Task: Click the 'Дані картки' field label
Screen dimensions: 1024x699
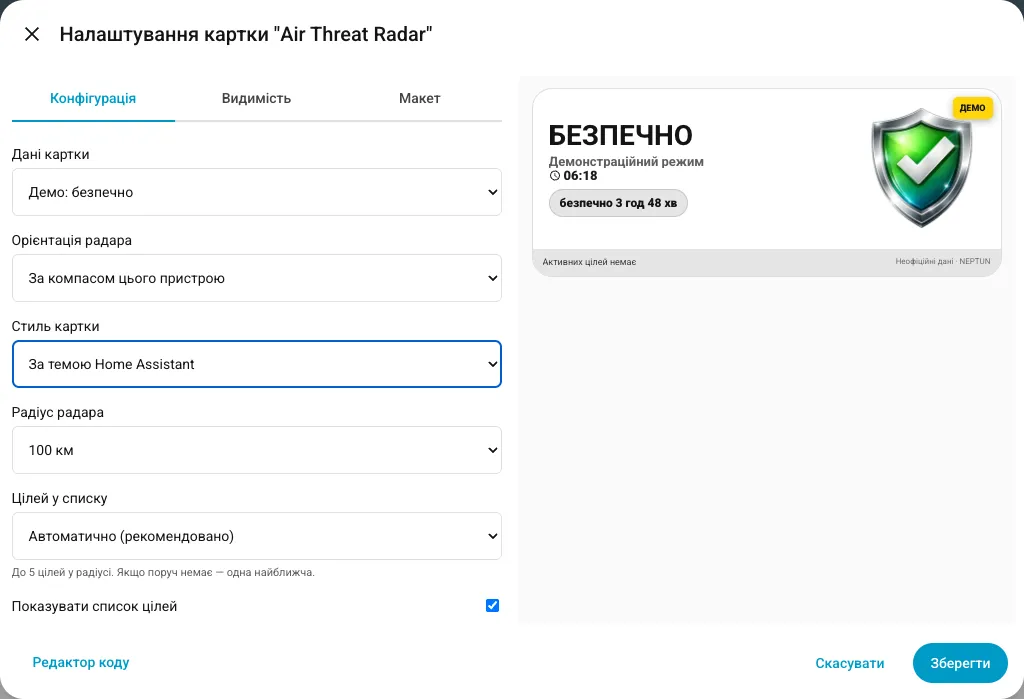Action: click(50, 155)
